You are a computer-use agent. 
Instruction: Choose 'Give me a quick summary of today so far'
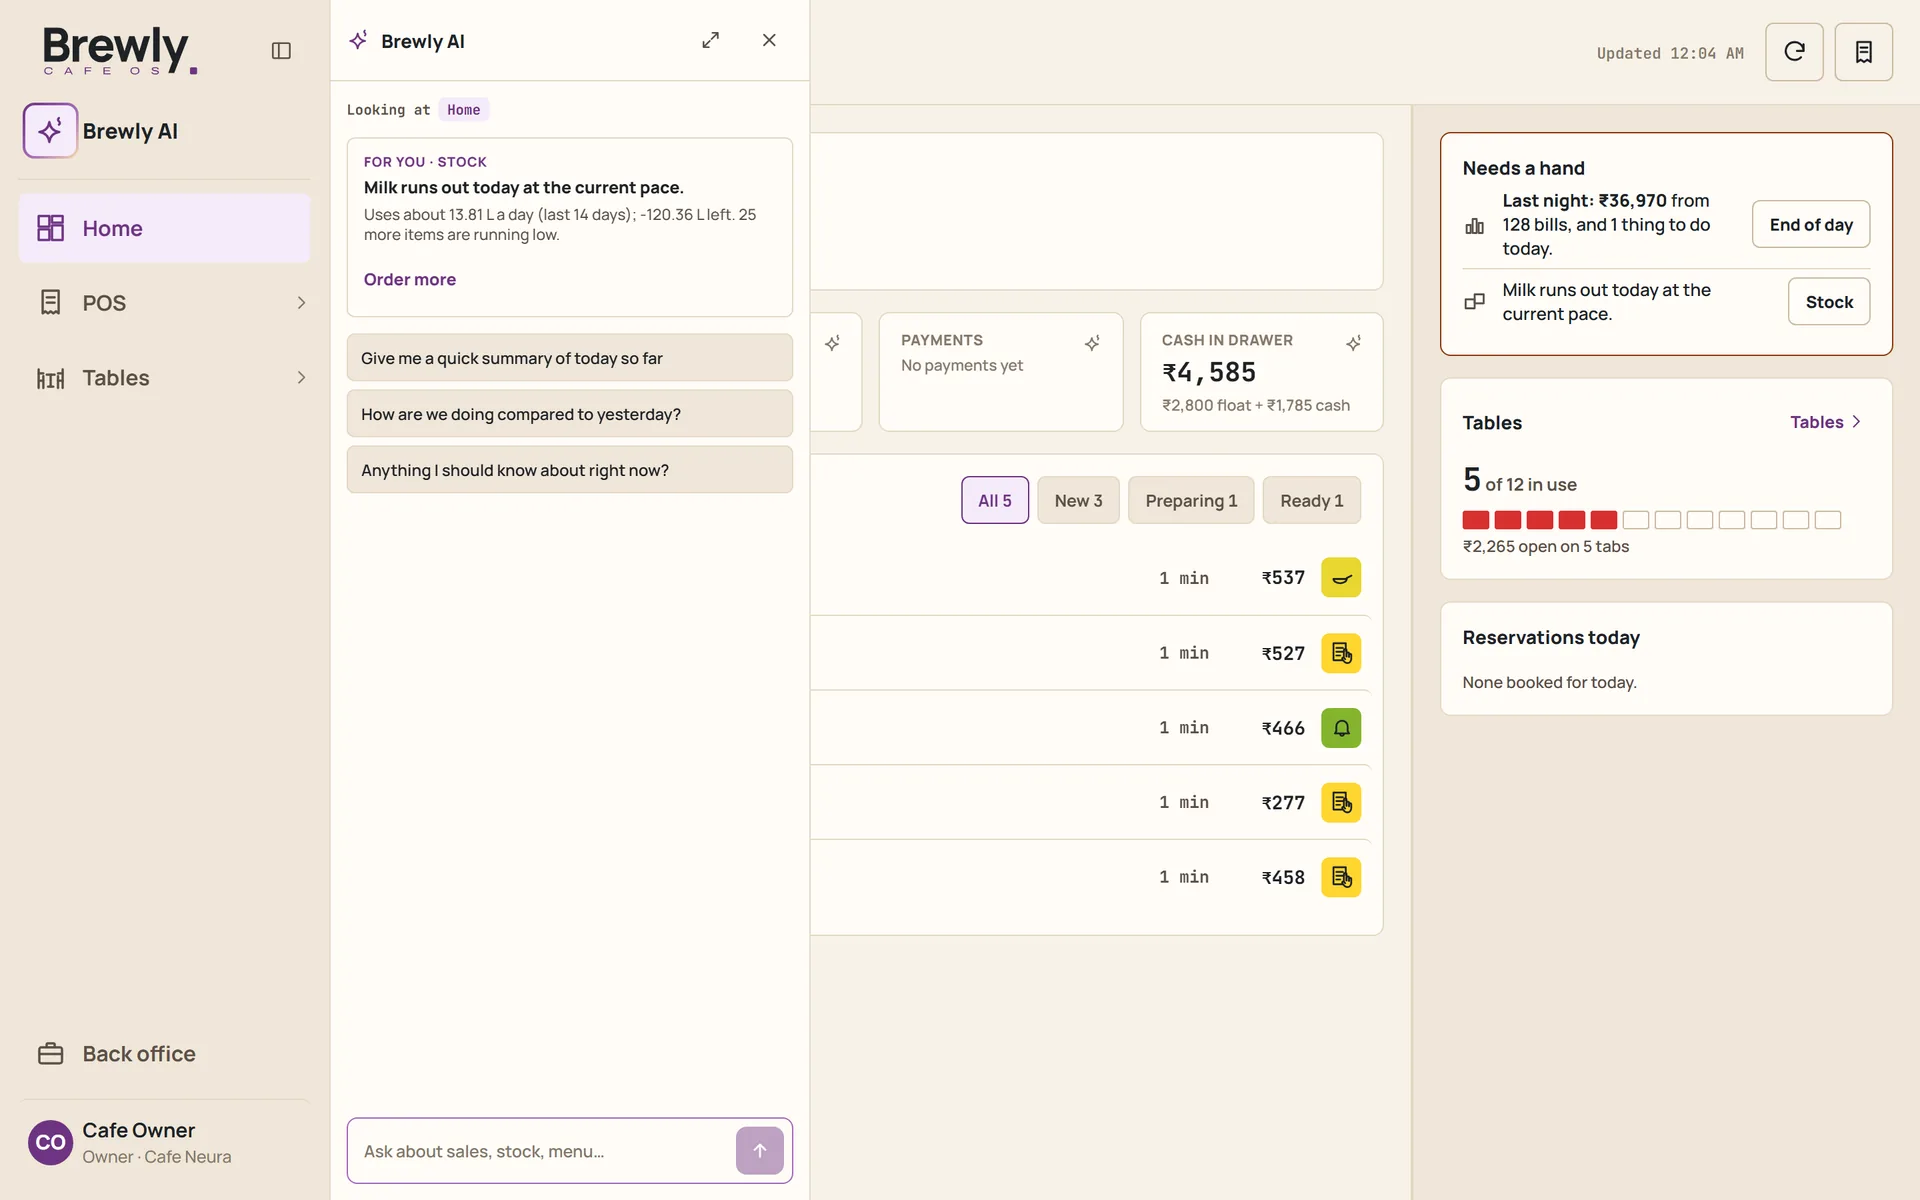[570, 358]
